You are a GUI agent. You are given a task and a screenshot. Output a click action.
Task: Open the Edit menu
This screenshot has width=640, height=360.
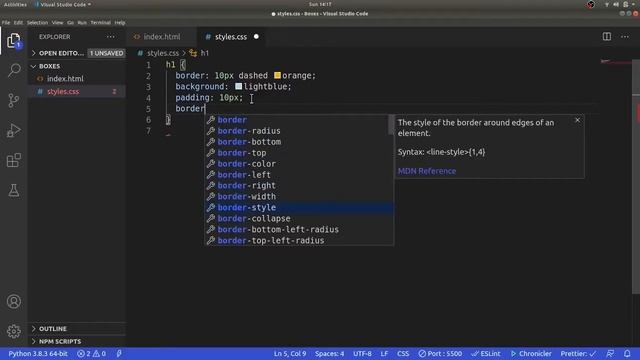point(18,23)
